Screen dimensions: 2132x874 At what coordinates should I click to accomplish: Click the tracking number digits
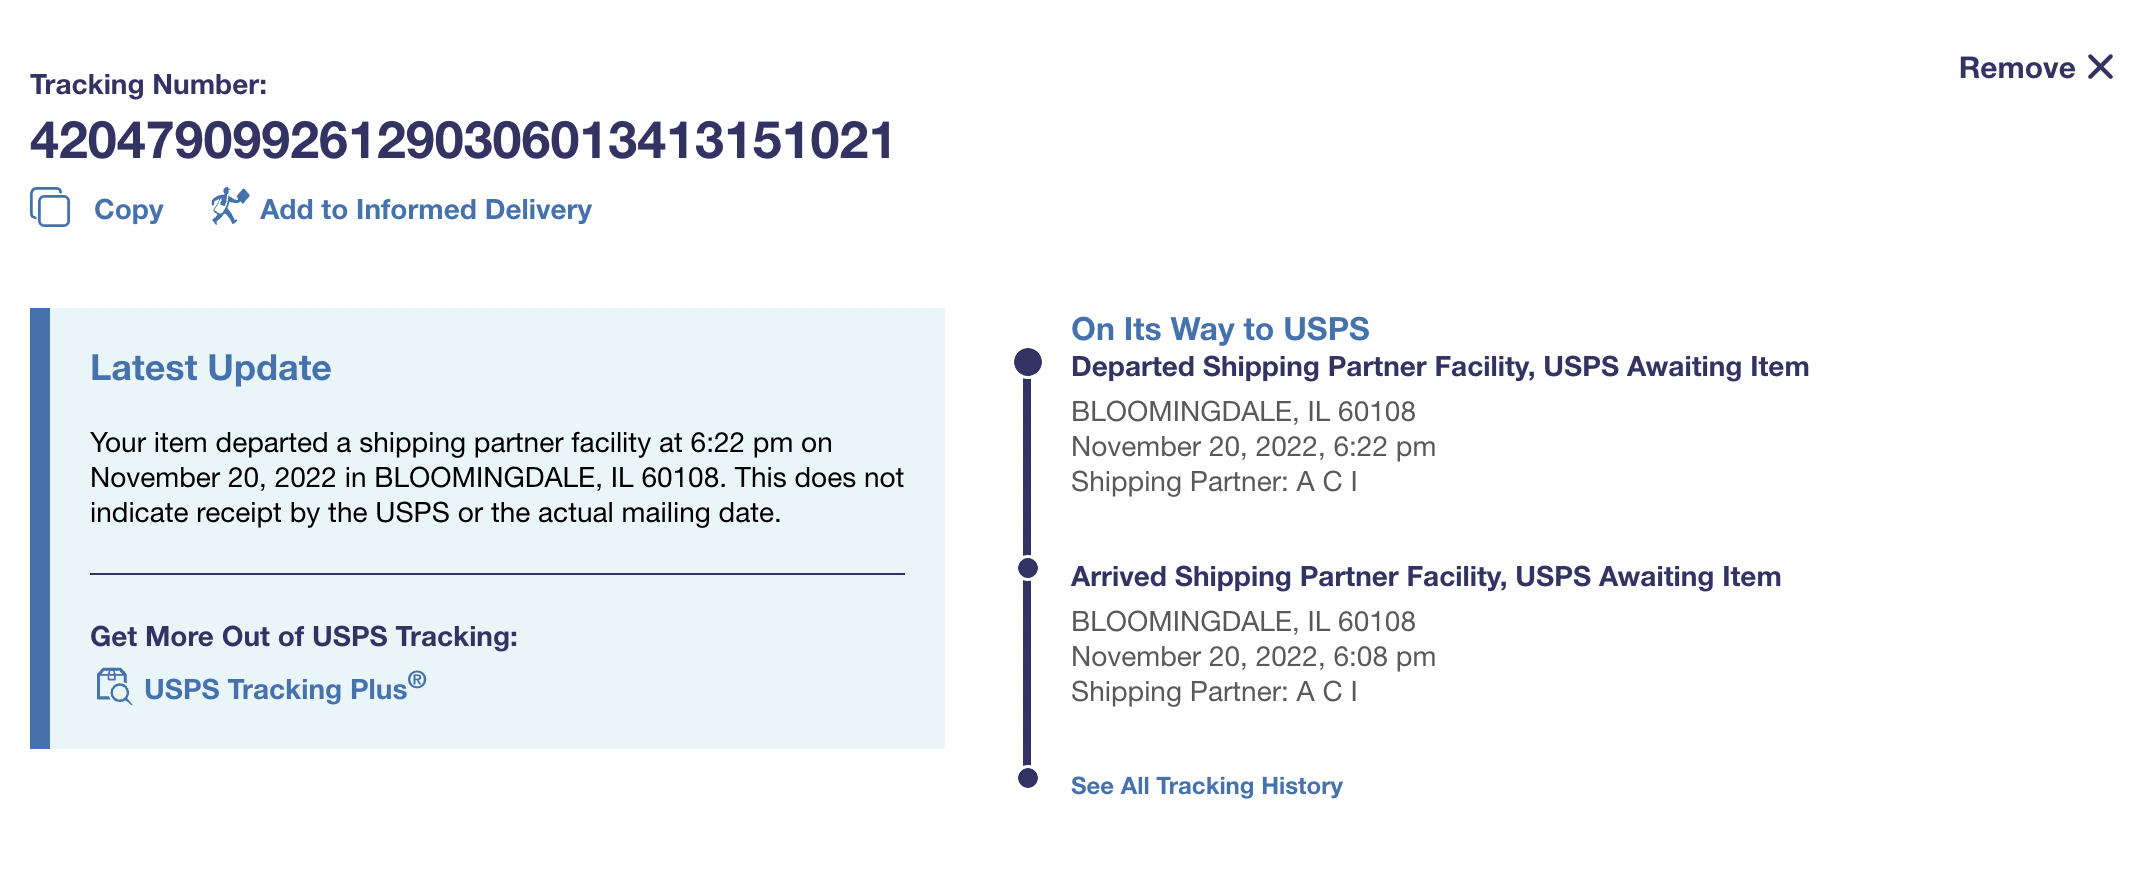click(462, 140)
